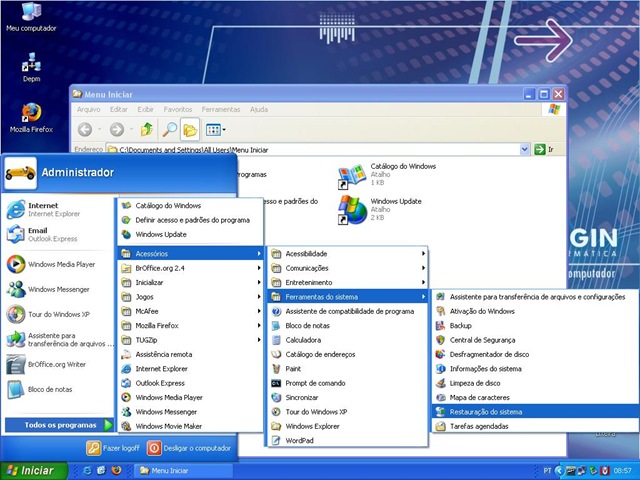Open Windows Explorer from Acessórios menu
The height and width of the screenshot is (480, 640).
coord(348,426)
